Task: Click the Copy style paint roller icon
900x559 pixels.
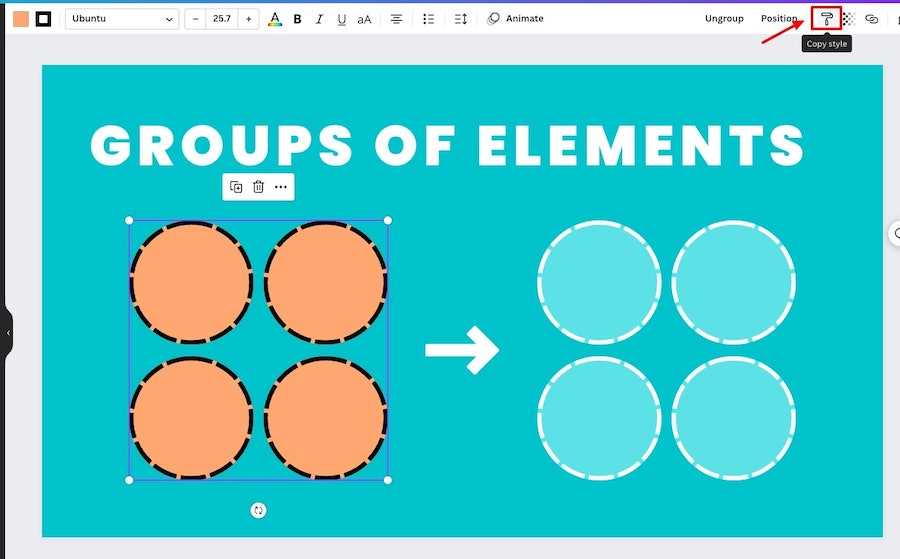Action: click(826, 19)
